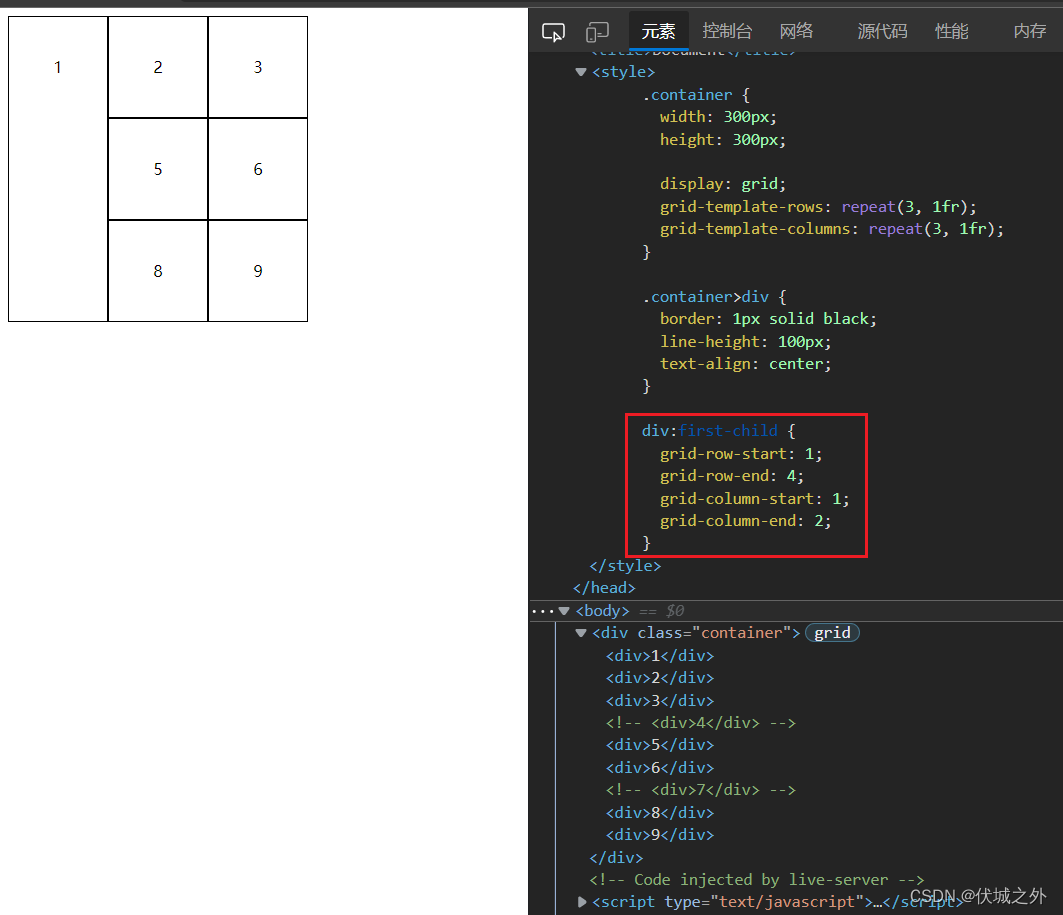Select the <div>5</div> DOM row
The image size is (1063, 915).
660,745
